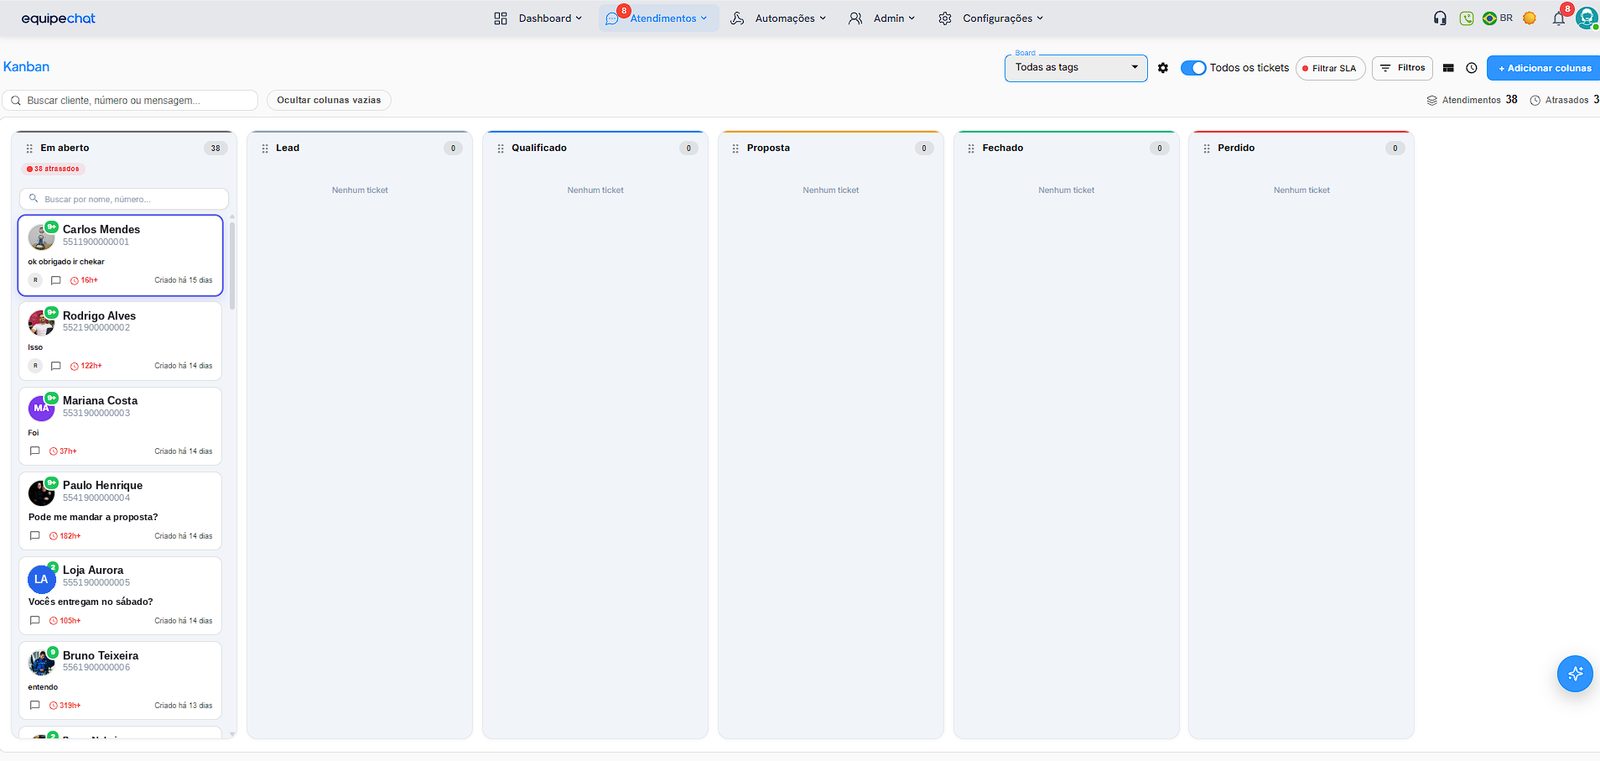Click the equipechat logo
This screenshot has height=761, width=1600.
(x=58, y=18)
